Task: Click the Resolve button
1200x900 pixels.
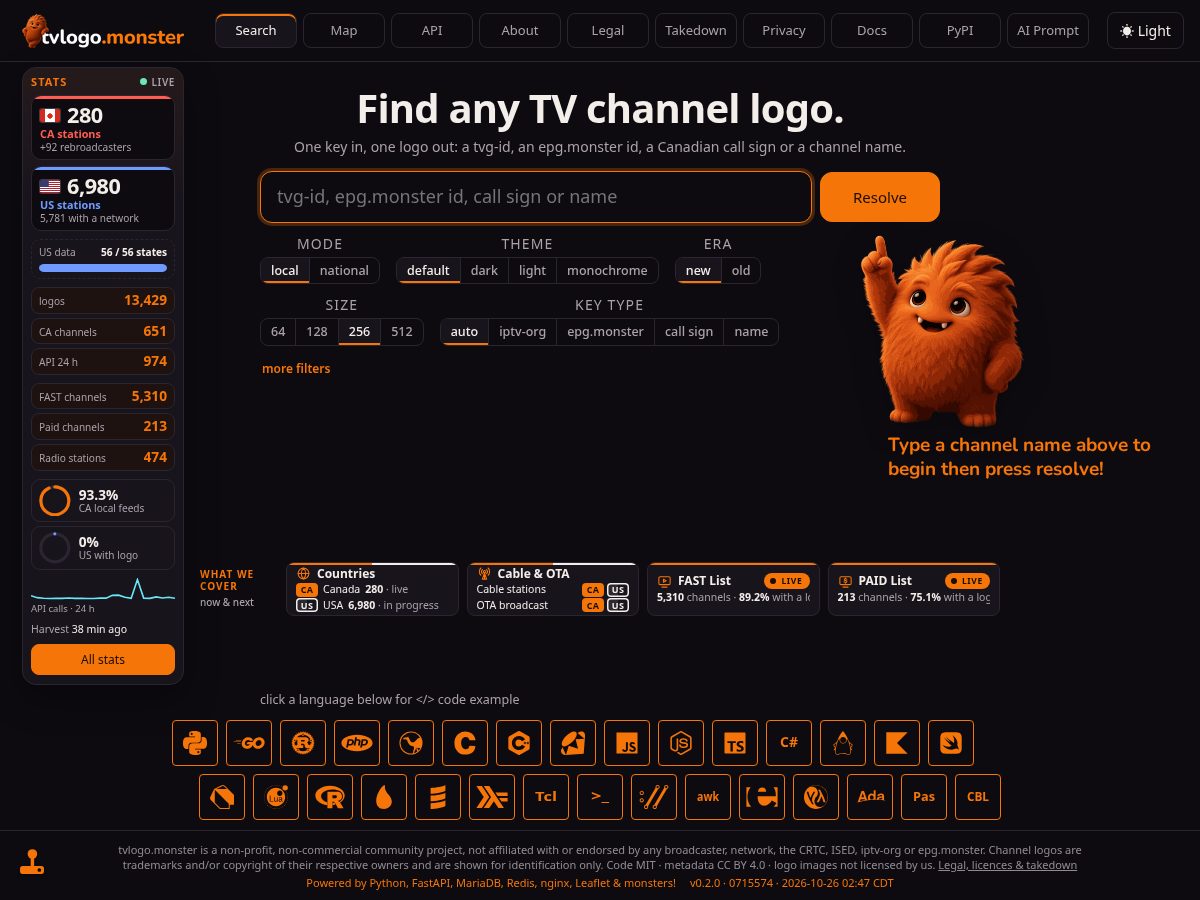Action: pos(880,197)
